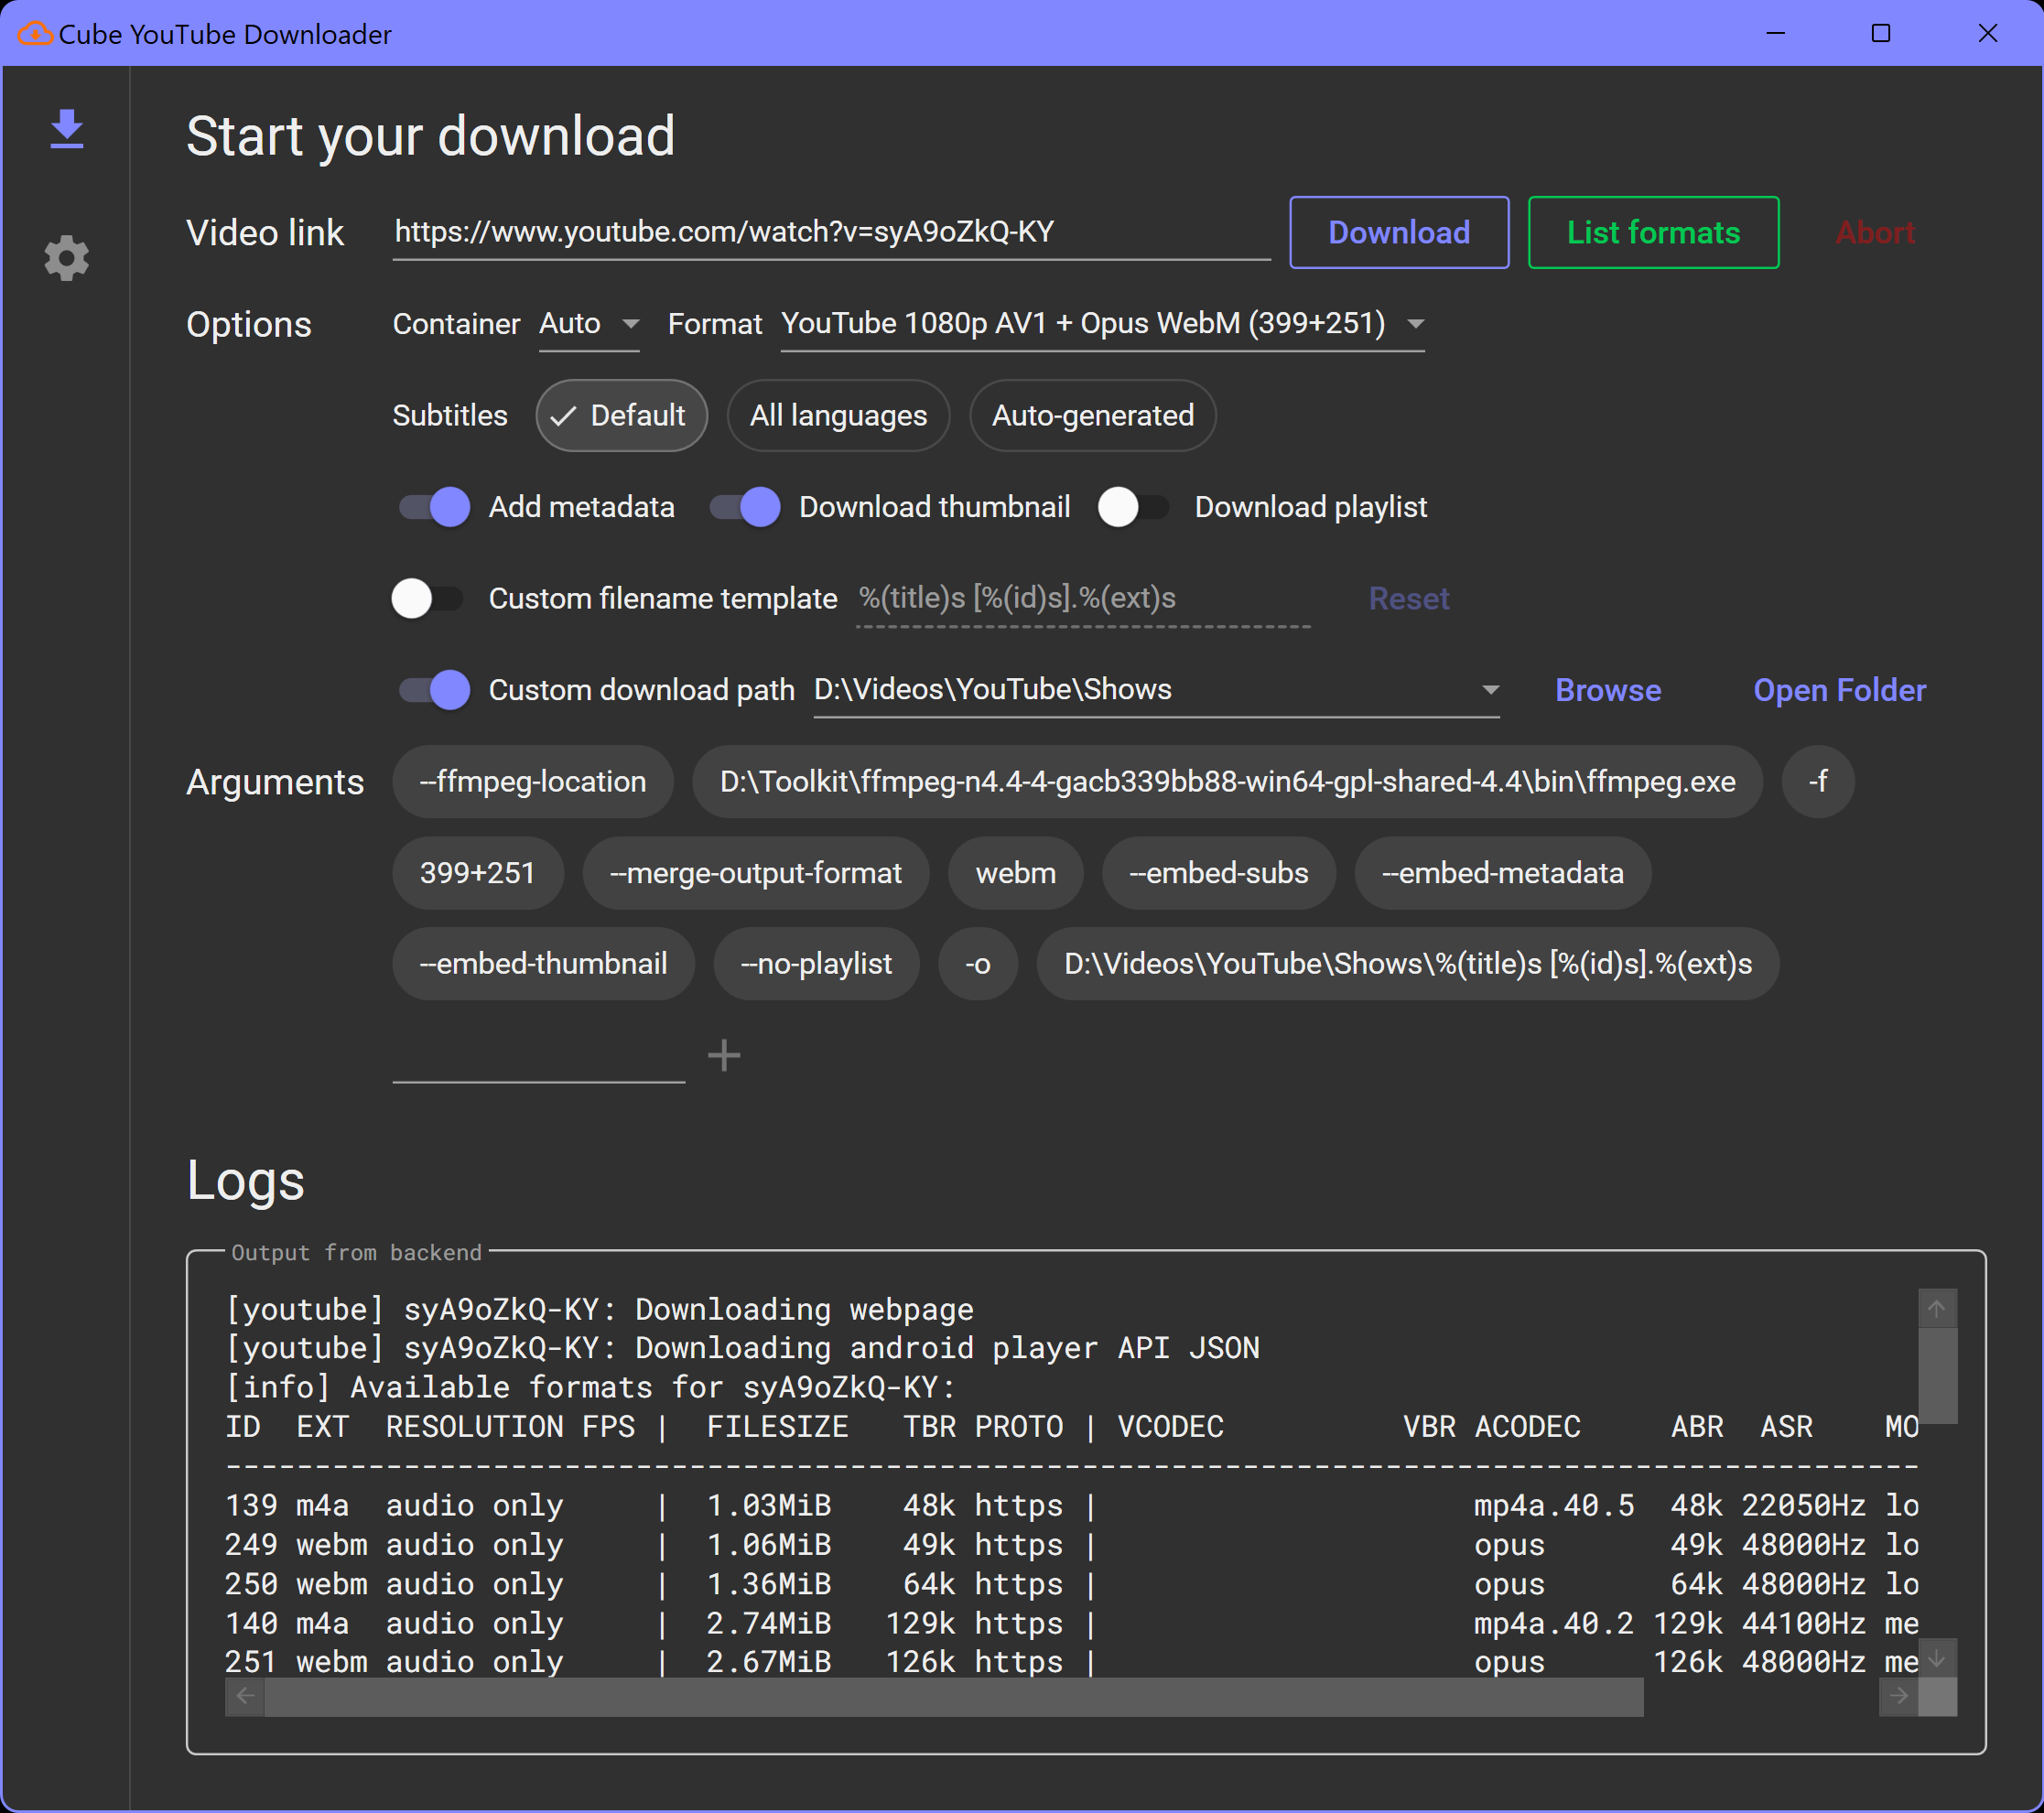This screenshot has width=2044, height=1813.
Task: Click the plus icon to add argument
Action: point(724,1055)
